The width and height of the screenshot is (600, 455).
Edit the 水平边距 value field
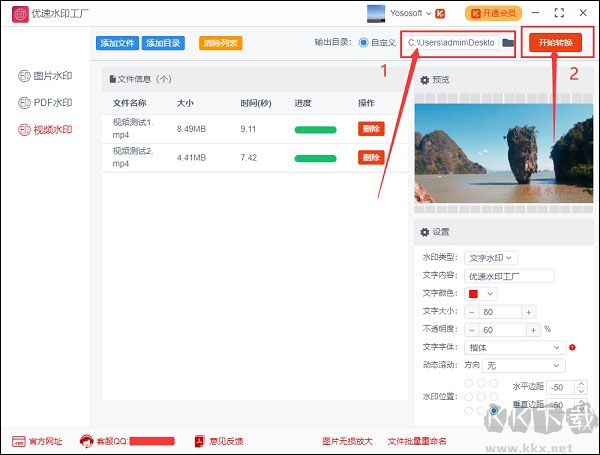(x=561, y=387)
